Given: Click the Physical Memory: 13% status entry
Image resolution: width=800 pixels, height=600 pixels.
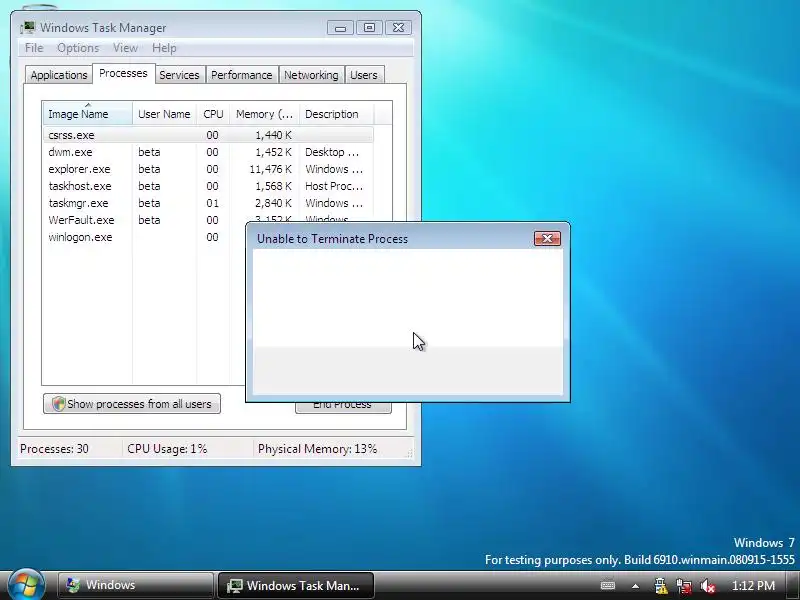Looking at the screenshot, I should (x=317, y=449).
